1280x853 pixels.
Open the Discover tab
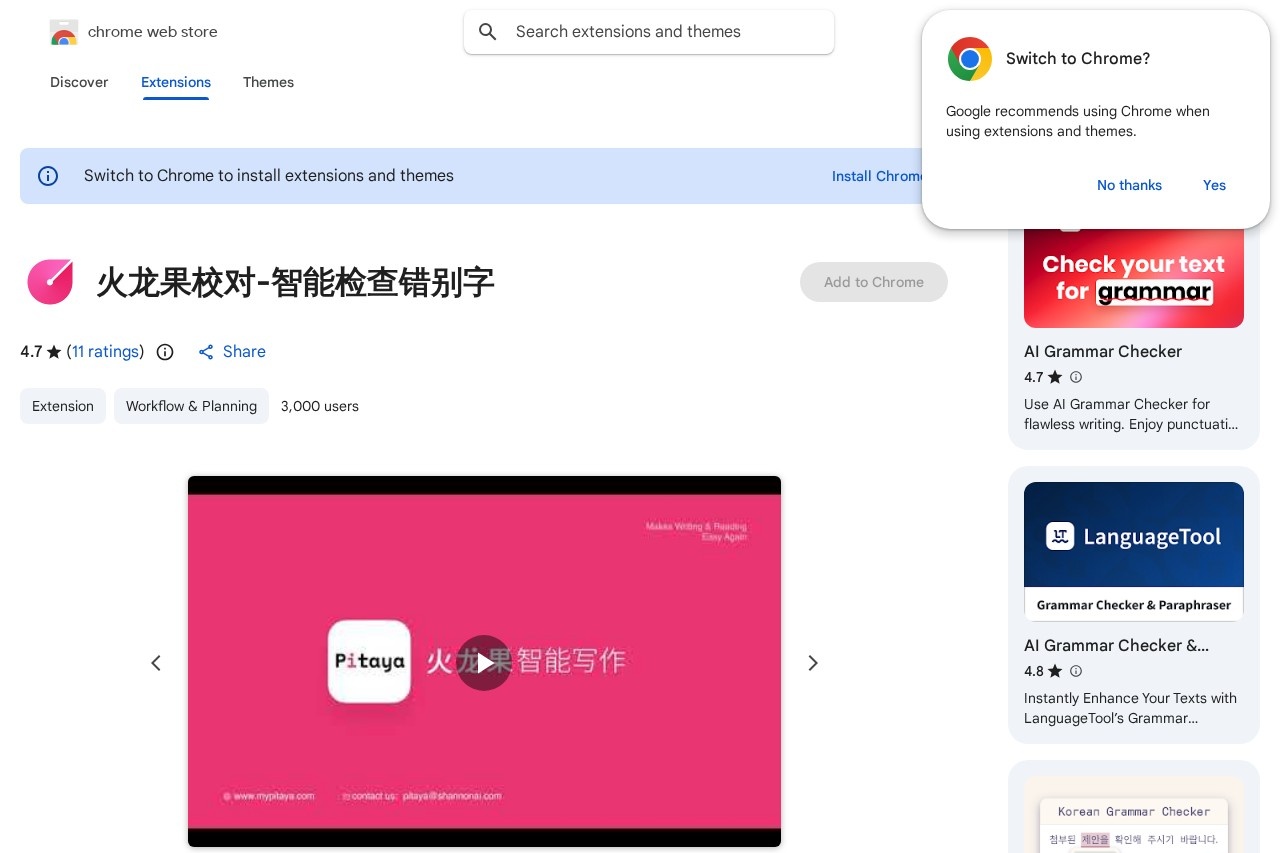79,83
